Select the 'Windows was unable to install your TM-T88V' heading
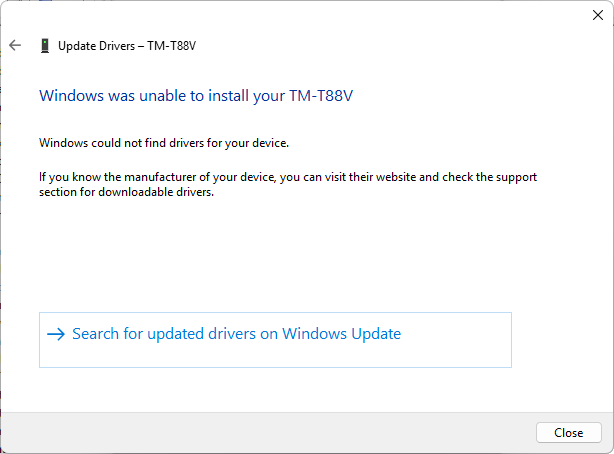Image resolution: width=614 pixels, height=454 pixels. 196,96
